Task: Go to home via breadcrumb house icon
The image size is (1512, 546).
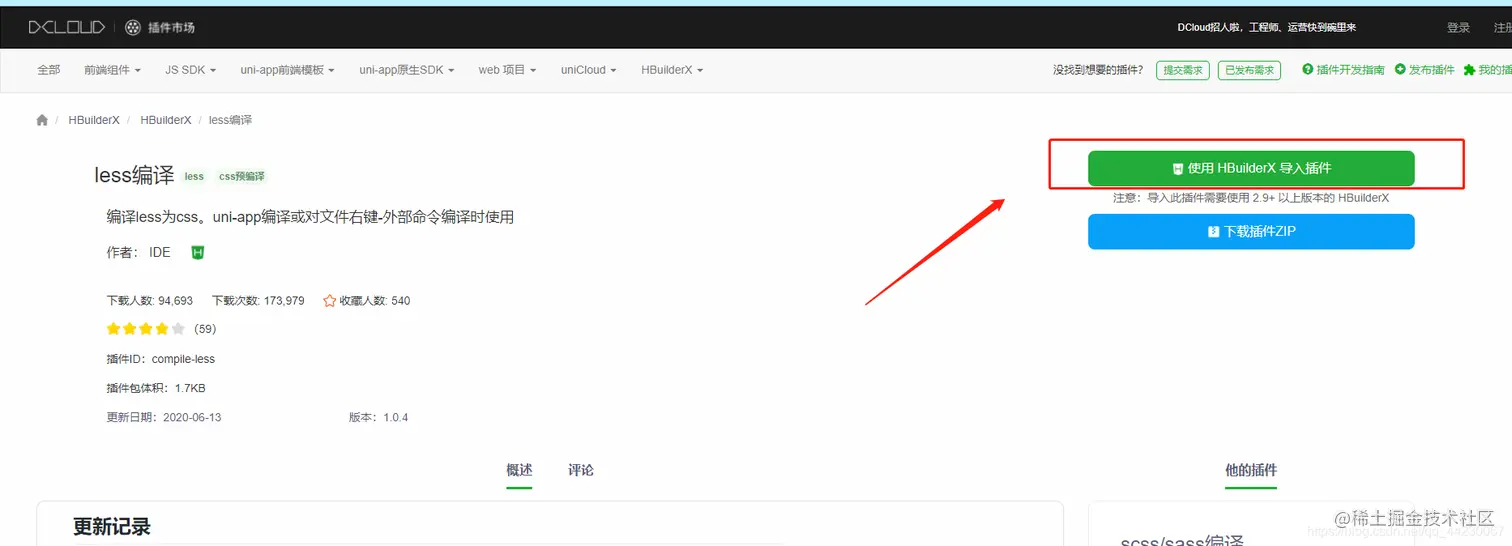Action: (42, 120)
